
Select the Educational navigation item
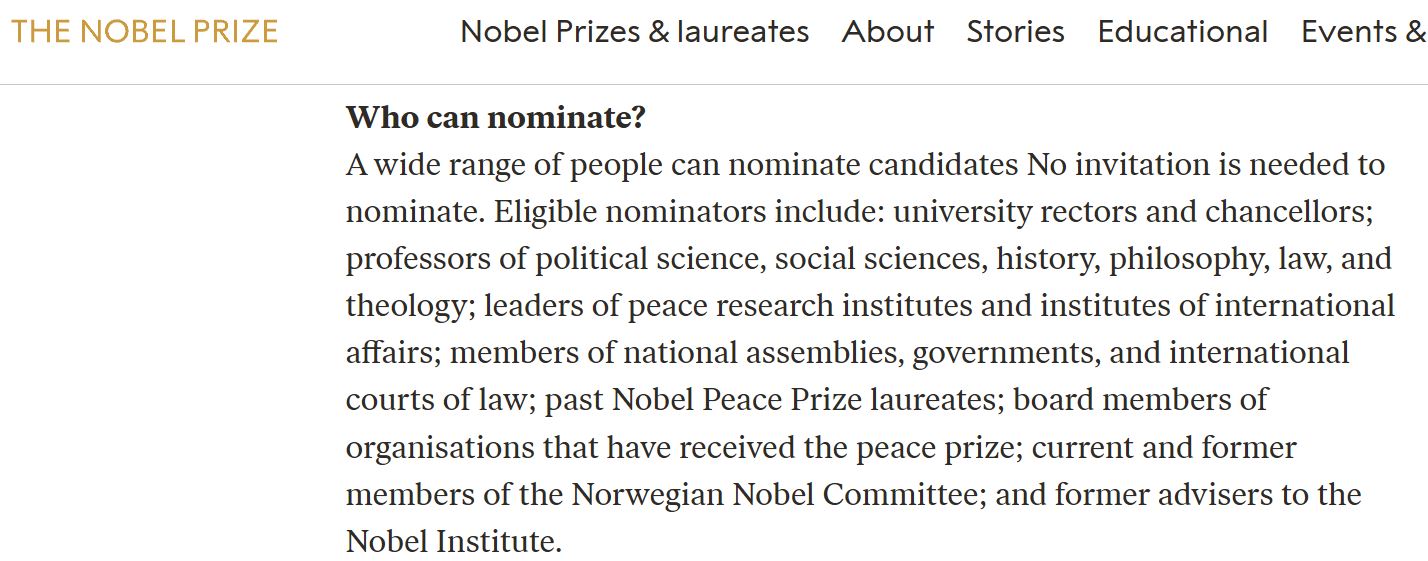click(1182, 32)
